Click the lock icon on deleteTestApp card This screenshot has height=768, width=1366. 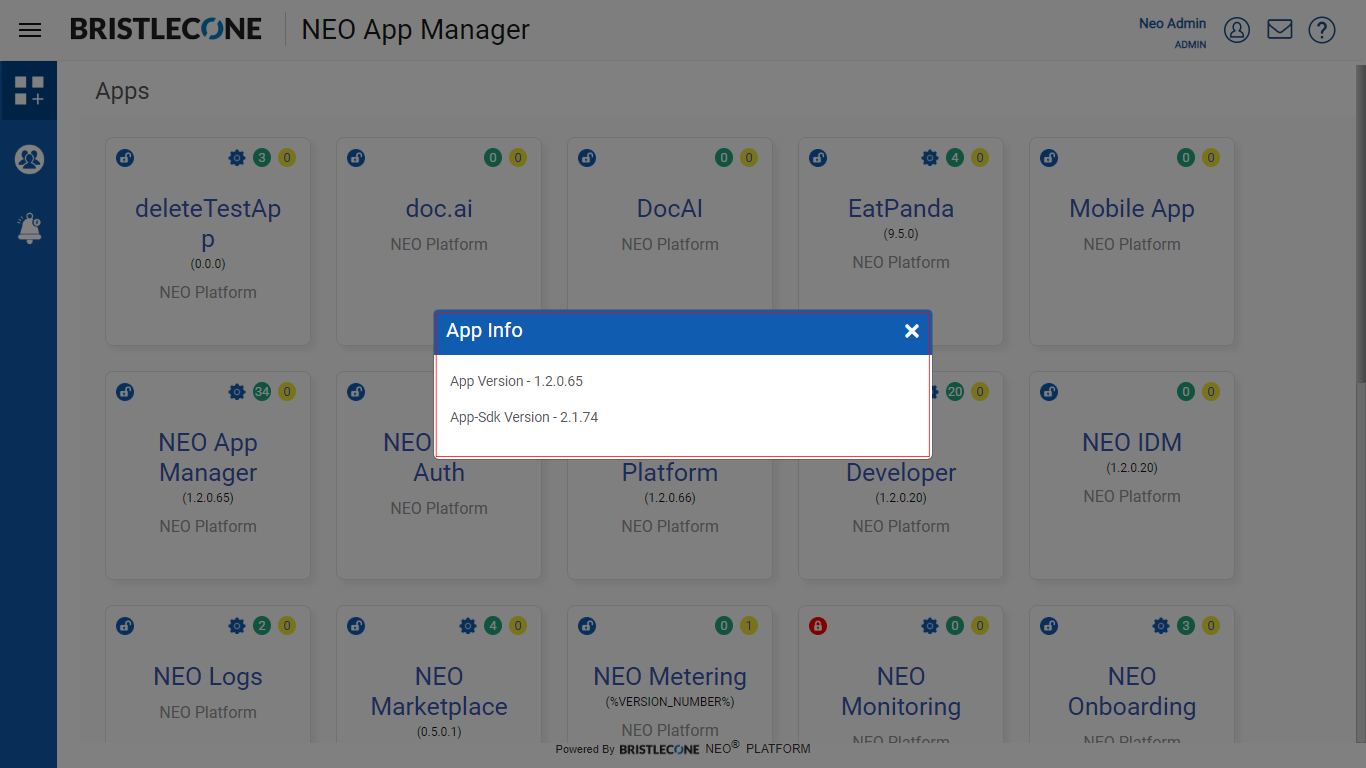coord(125,157)
